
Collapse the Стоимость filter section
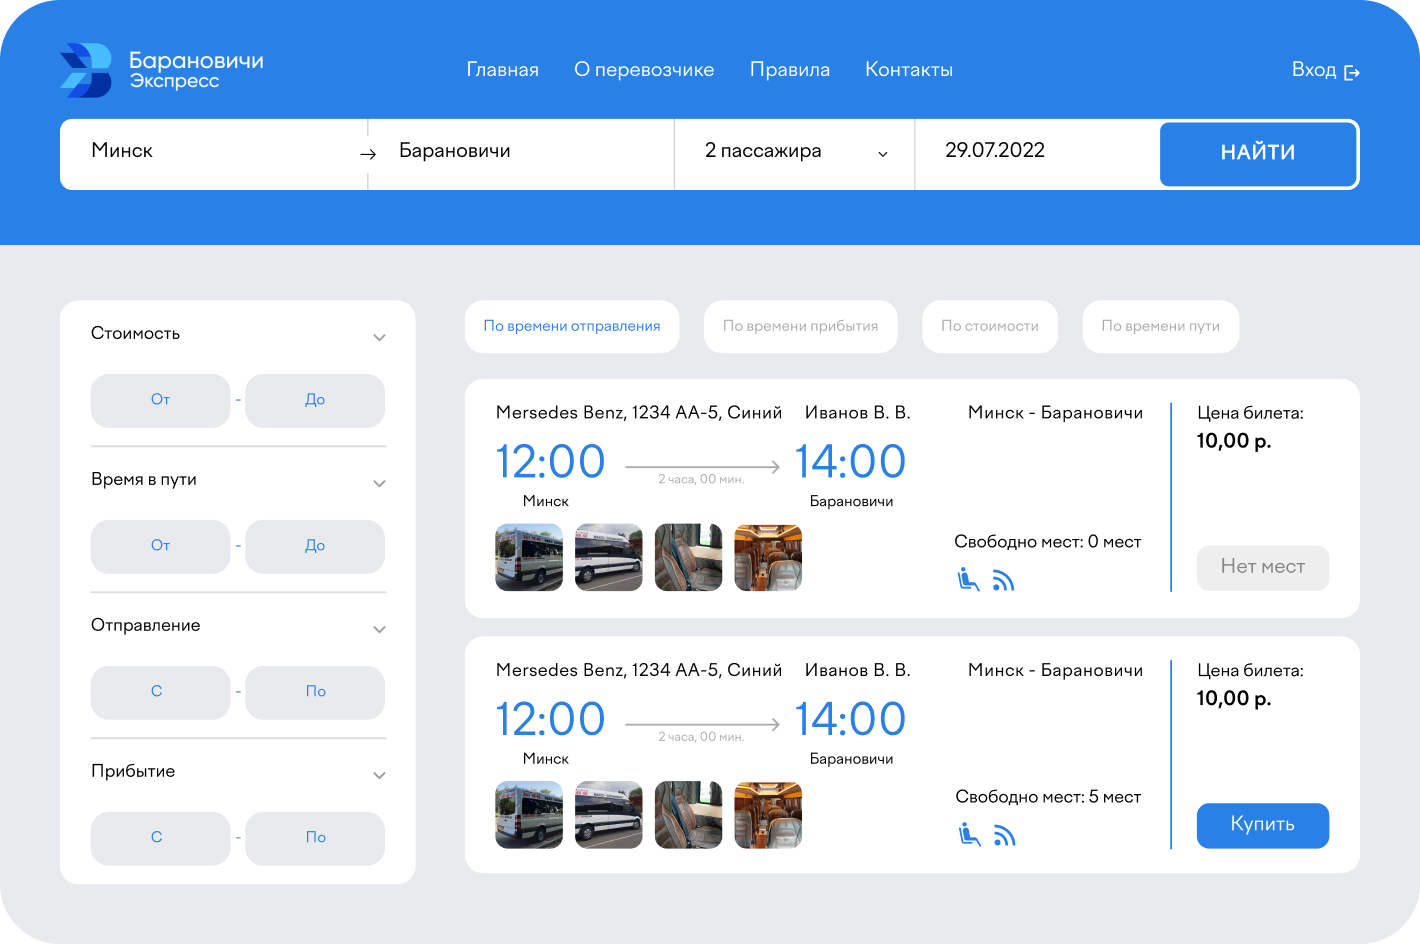(x=379, y=337)
